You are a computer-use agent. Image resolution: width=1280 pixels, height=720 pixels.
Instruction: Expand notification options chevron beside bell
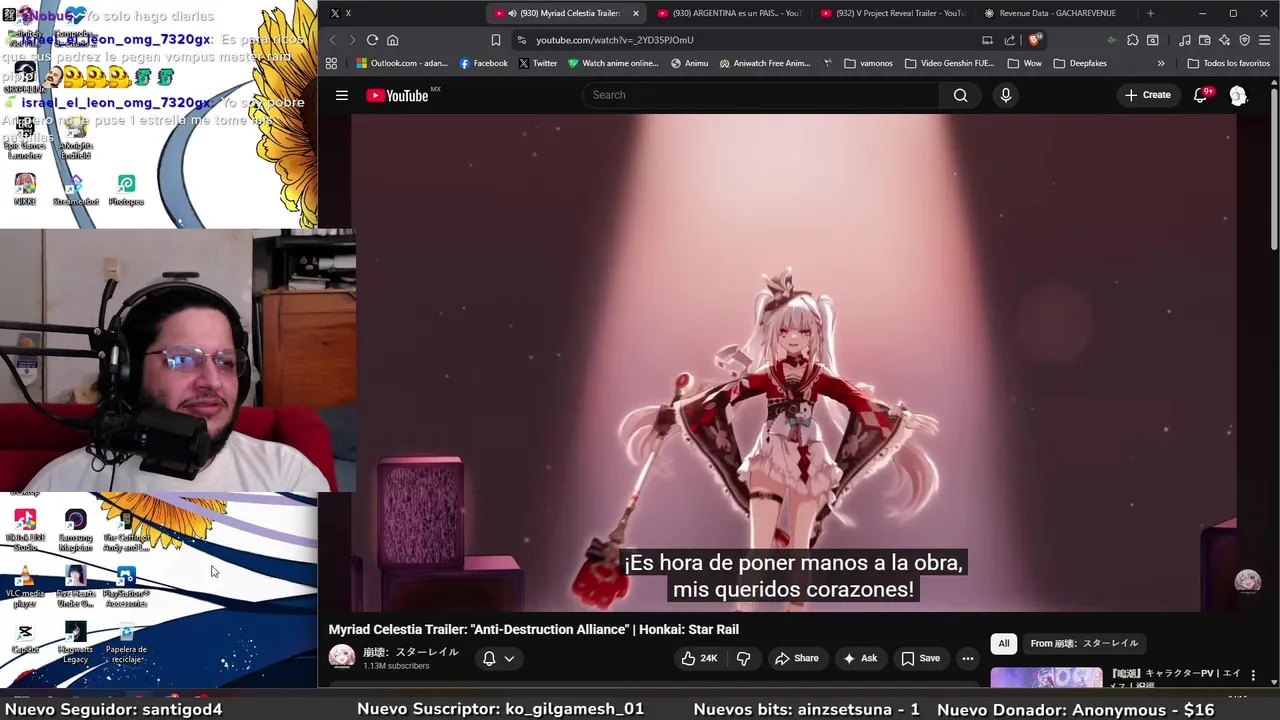pos(509,658)
